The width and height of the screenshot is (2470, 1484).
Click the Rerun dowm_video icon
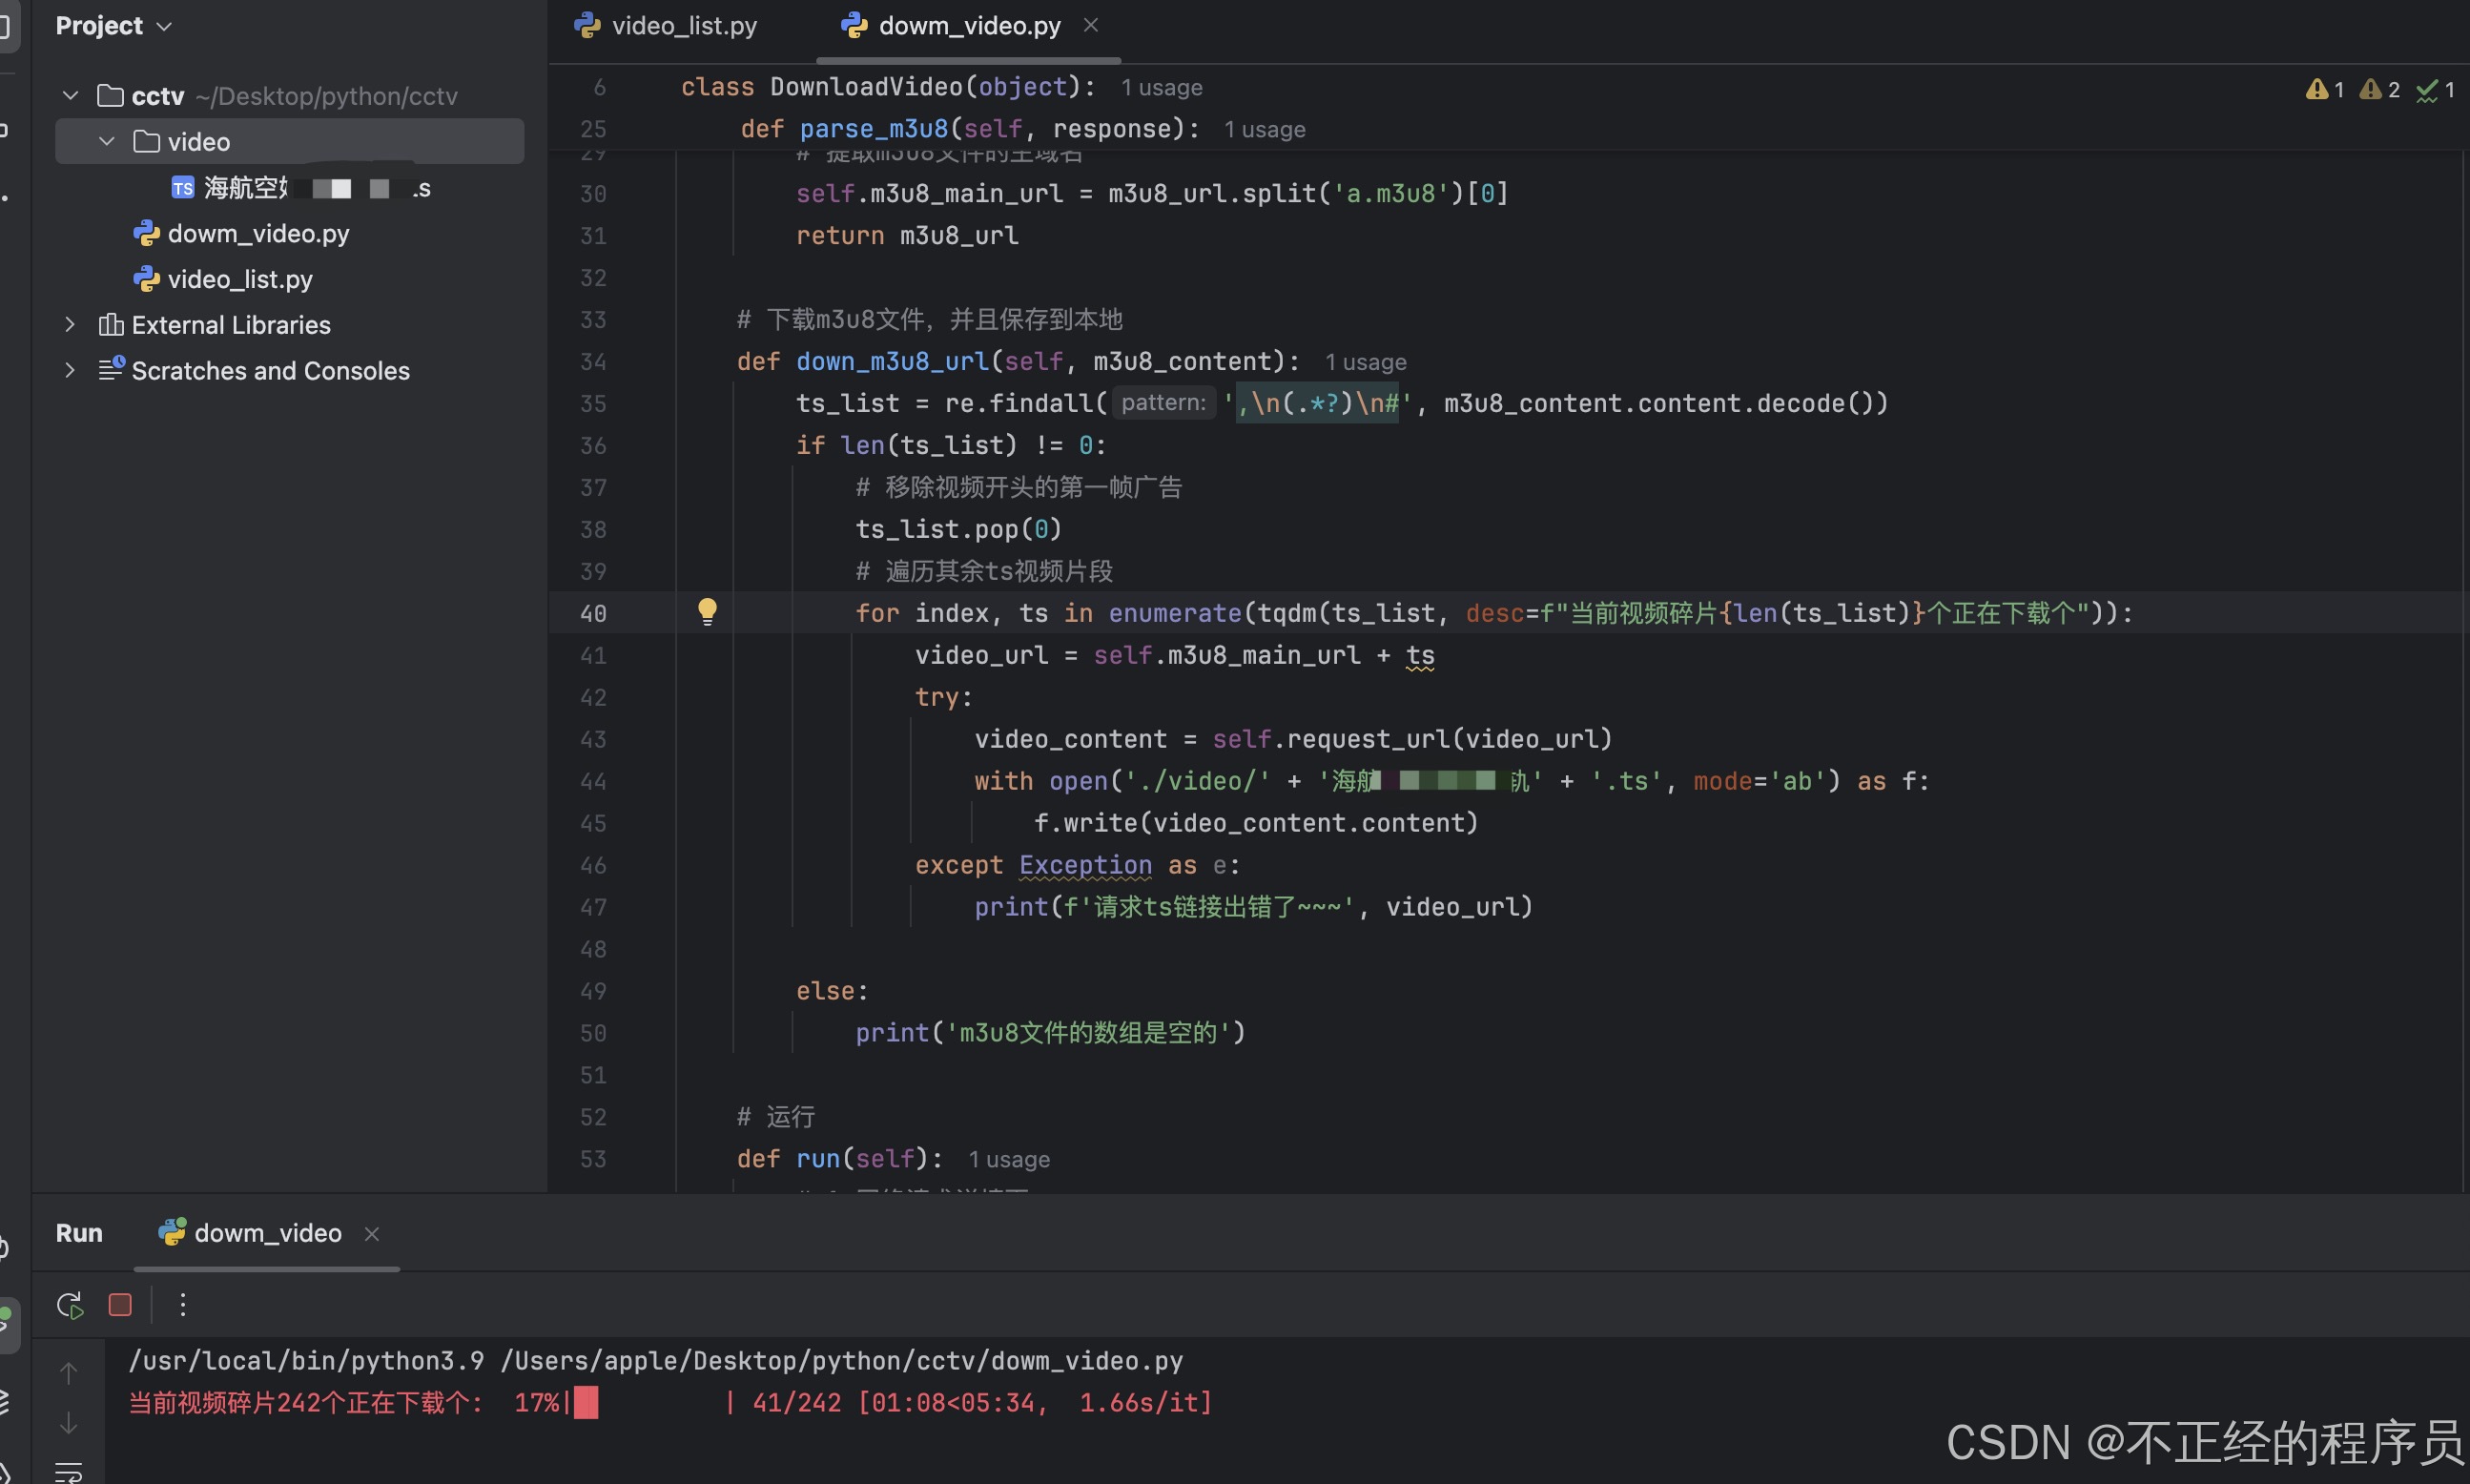(70, 1305)
